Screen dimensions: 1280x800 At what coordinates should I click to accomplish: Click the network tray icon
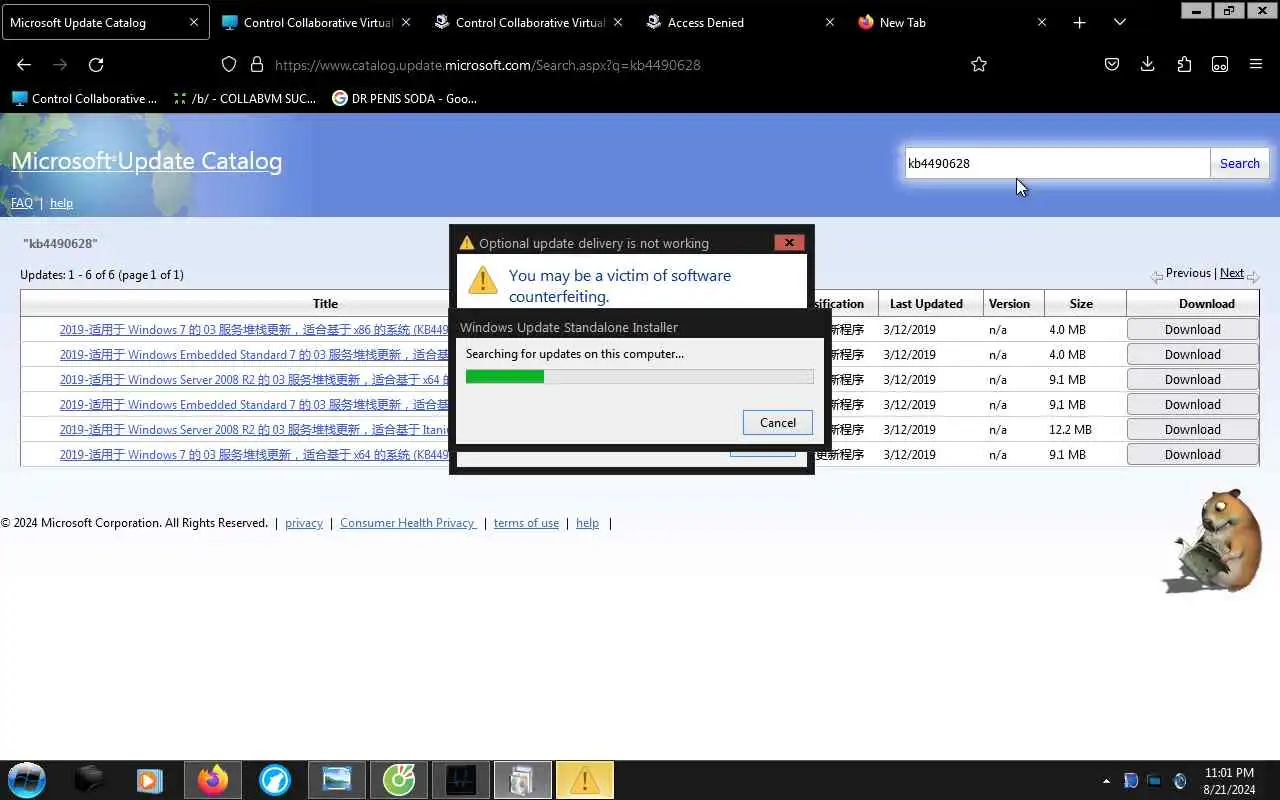point(1154,780)
